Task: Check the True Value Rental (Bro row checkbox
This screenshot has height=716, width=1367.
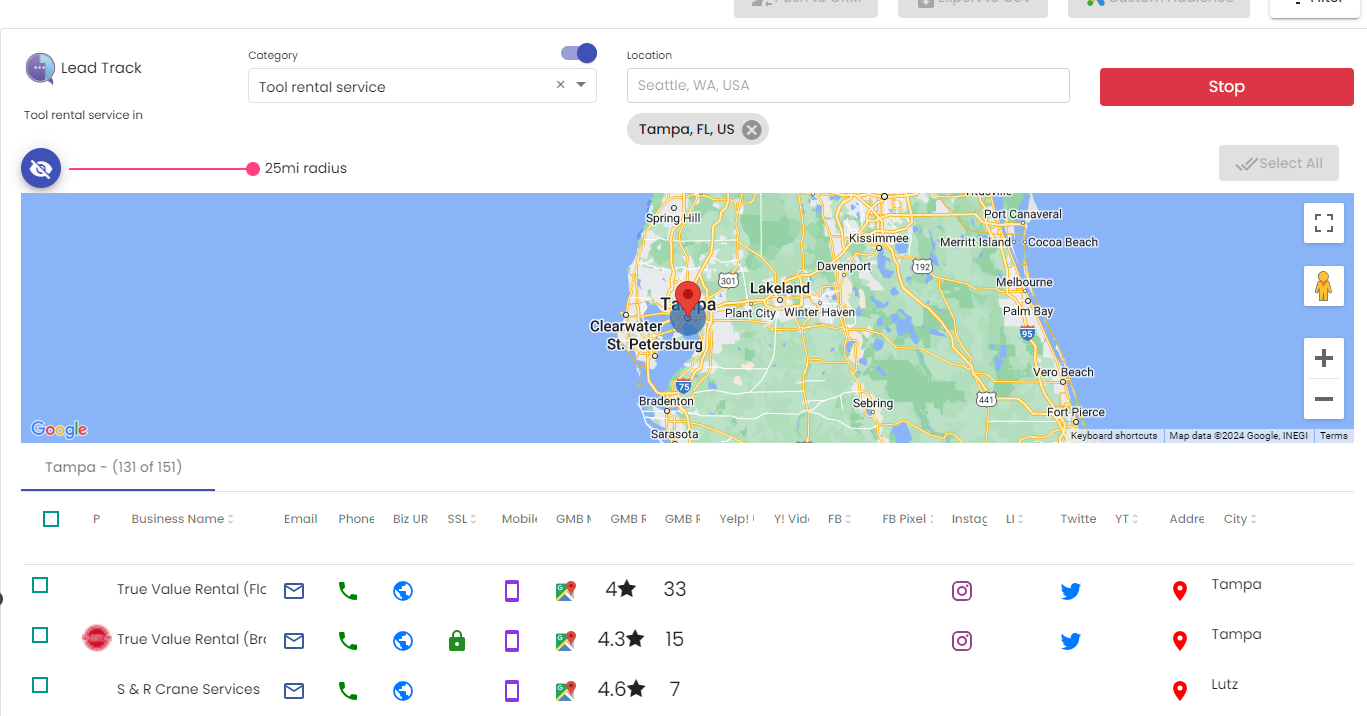Action: point(40,635)
